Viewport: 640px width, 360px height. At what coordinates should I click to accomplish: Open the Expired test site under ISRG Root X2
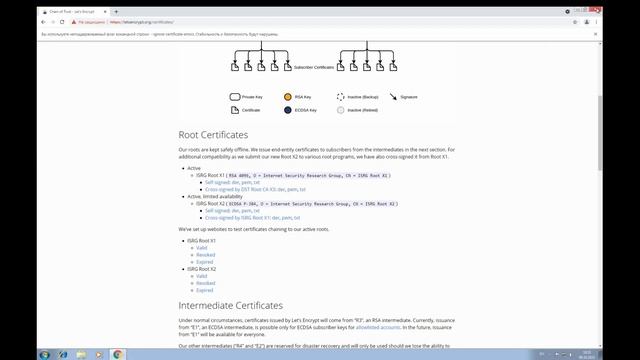[x=204, y=290]
